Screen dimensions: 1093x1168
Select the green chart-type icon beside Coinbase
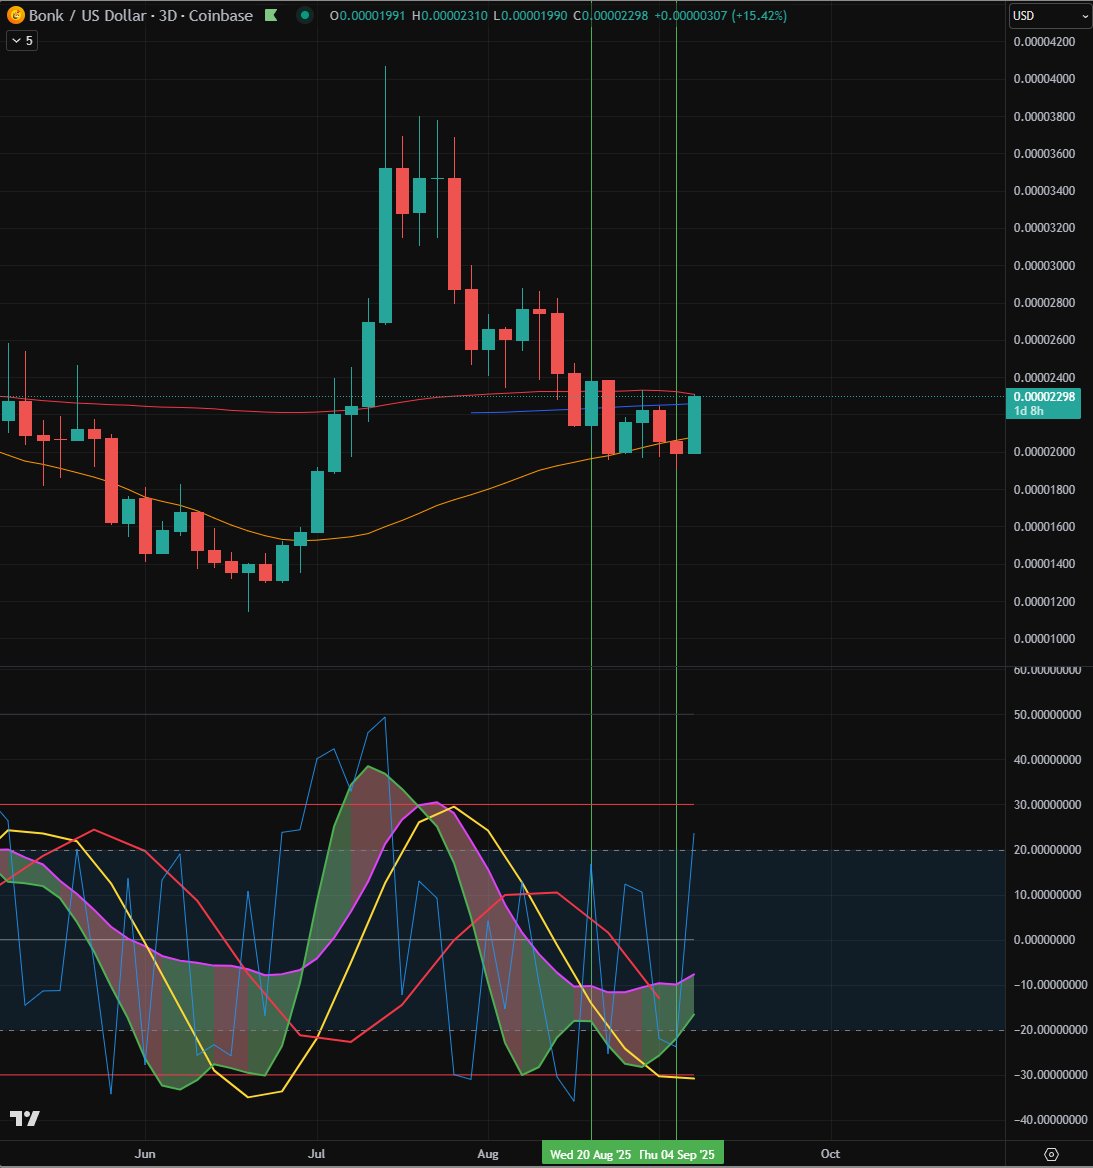pyautogui.click(x=270, y=16)
